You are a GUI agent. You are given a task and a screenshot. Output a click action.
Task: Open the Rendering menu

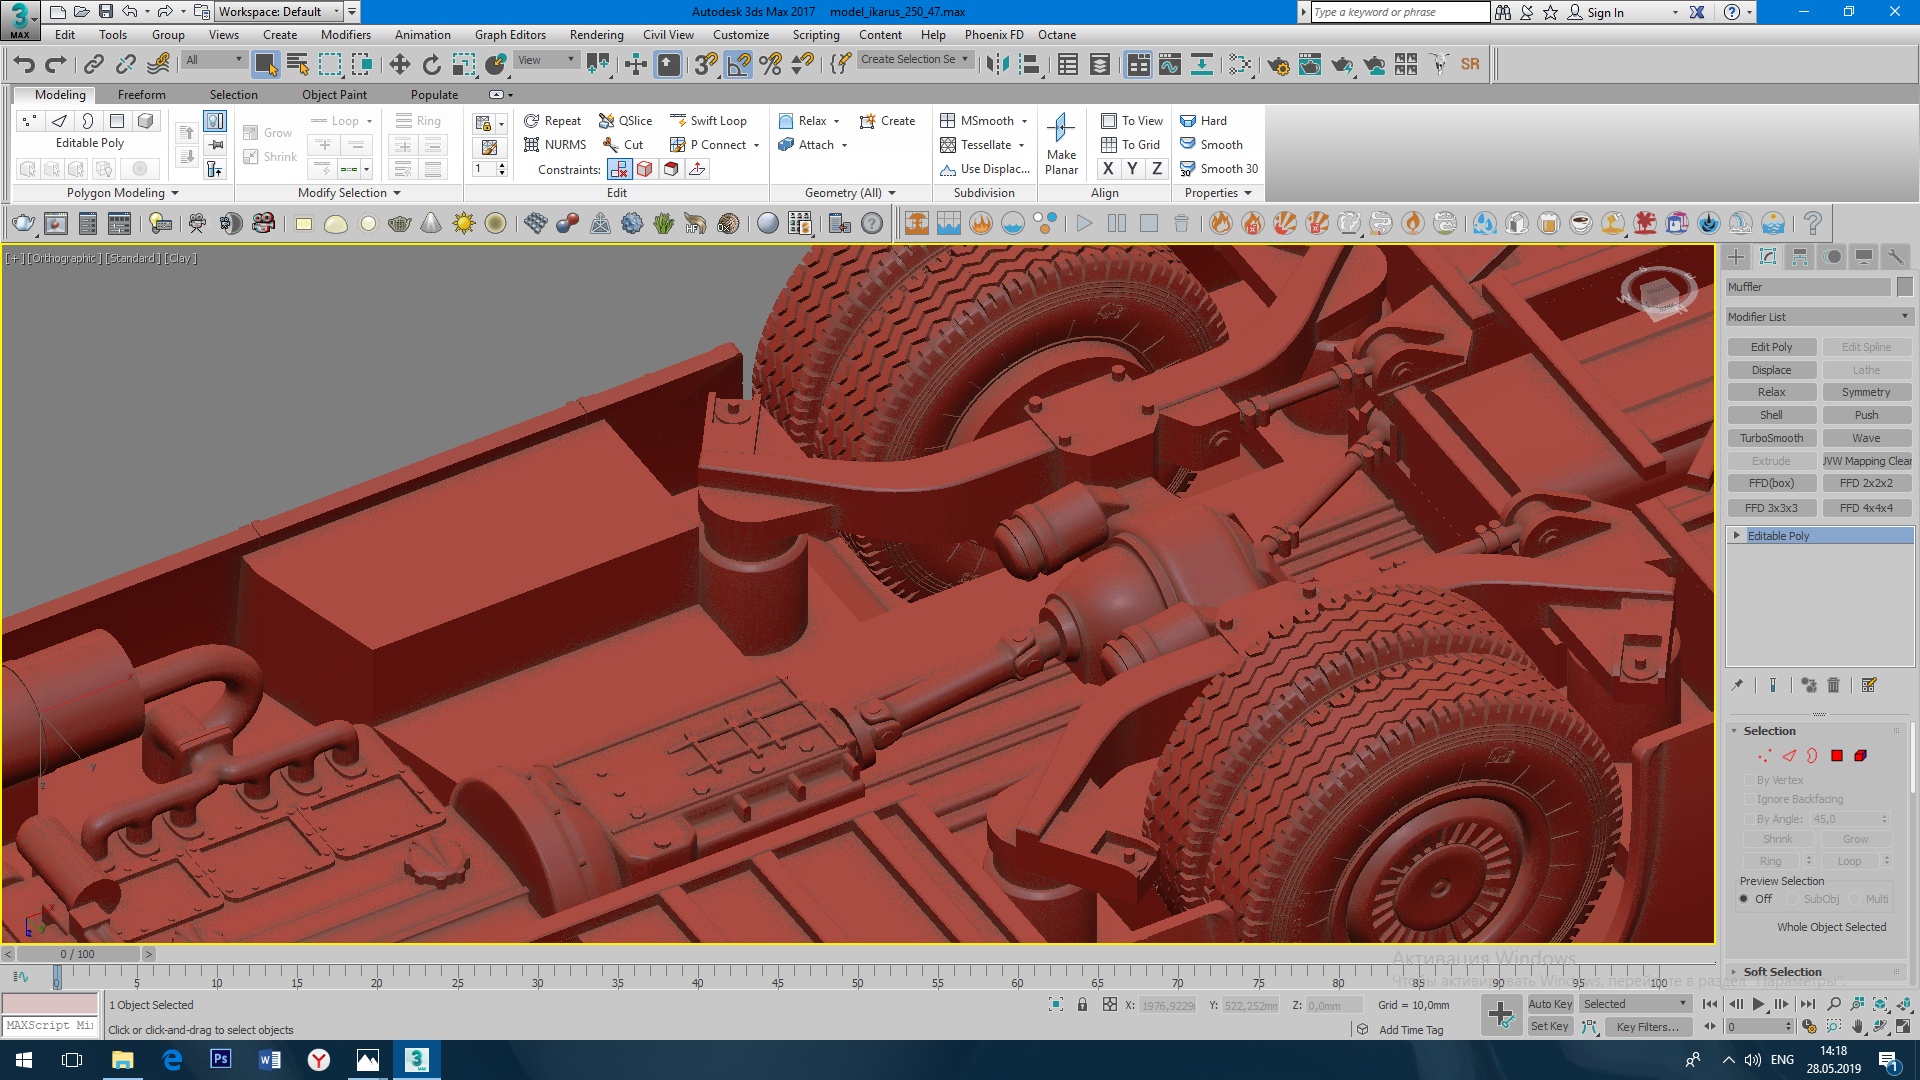point(596,34)
